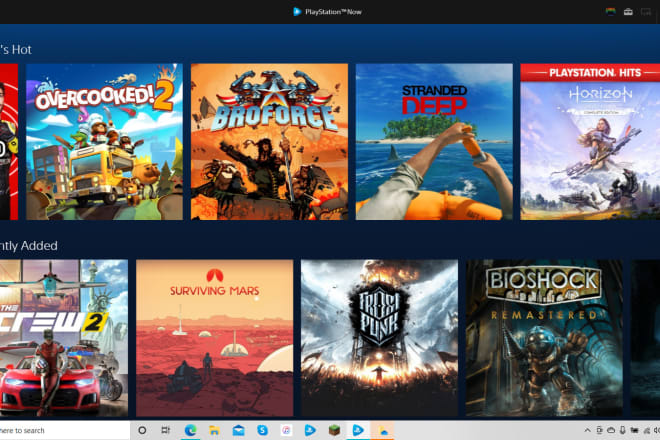Open Task View from the taskbar
Screen dimensions: 660x440
pos(166,430)
